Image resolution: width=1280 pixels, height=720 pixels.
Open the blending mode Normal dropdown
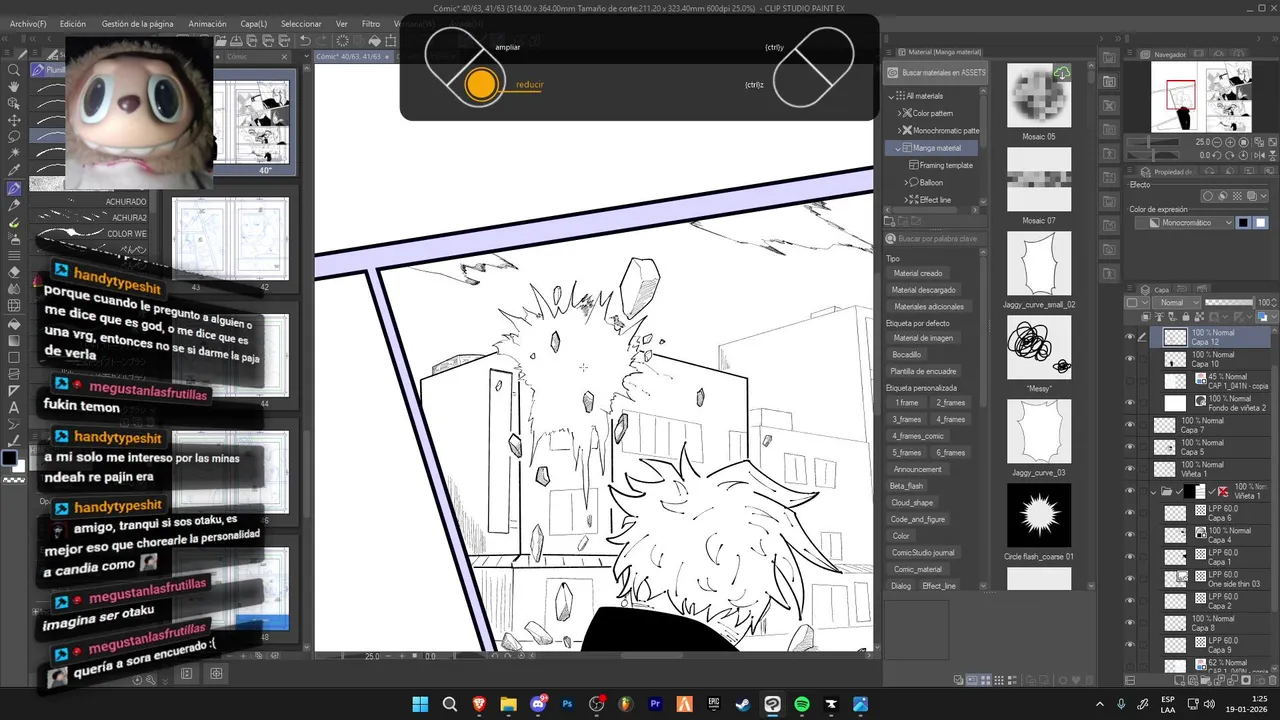pyautogui.click(x=1177, y=303)
